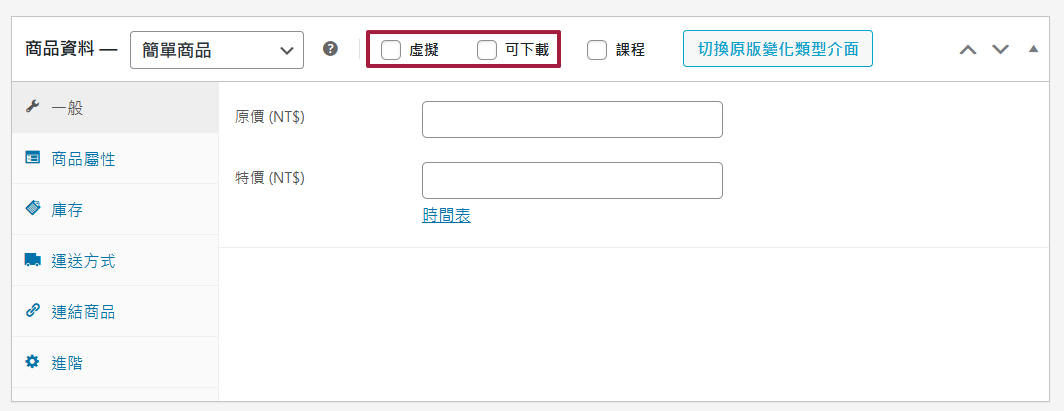The image size is (1064, 411).
Task: Click the 庫存 tag icon
Action: point(32,209)
